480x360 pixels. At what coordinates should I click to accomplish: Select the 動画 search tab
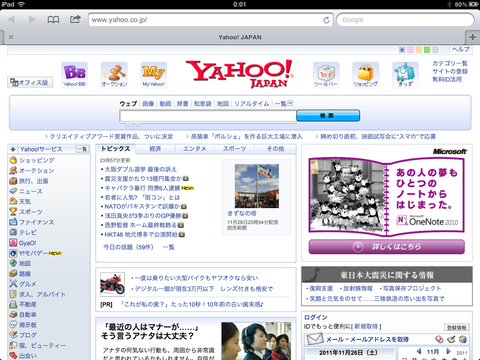click(x=165, y=104)
